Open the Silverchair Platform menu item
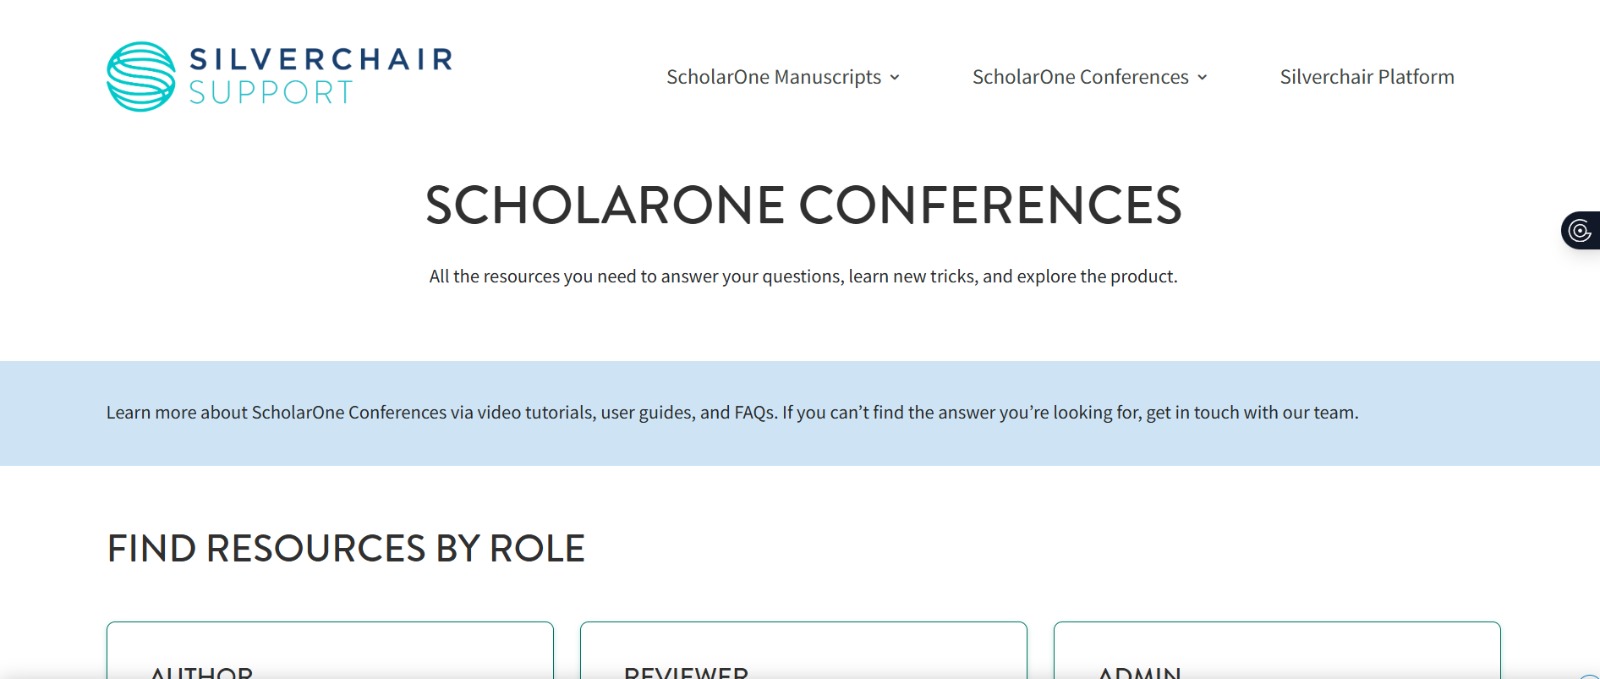 [1366, 77]
